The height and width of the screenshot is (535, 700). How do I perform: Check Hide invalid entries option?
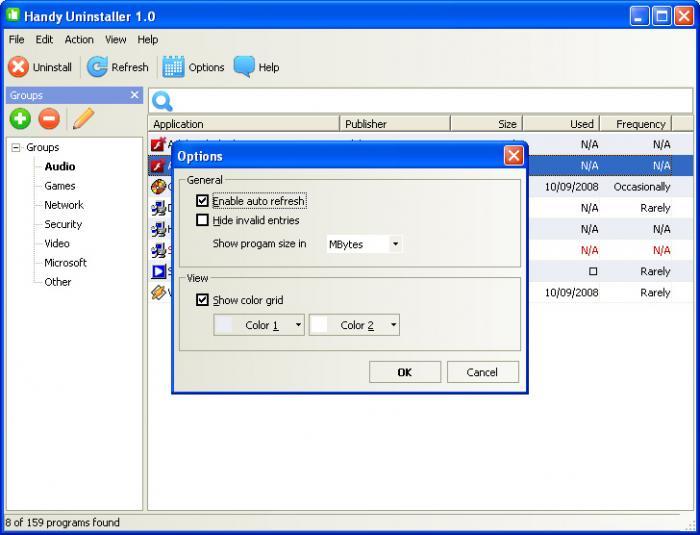tap(202, 220)
